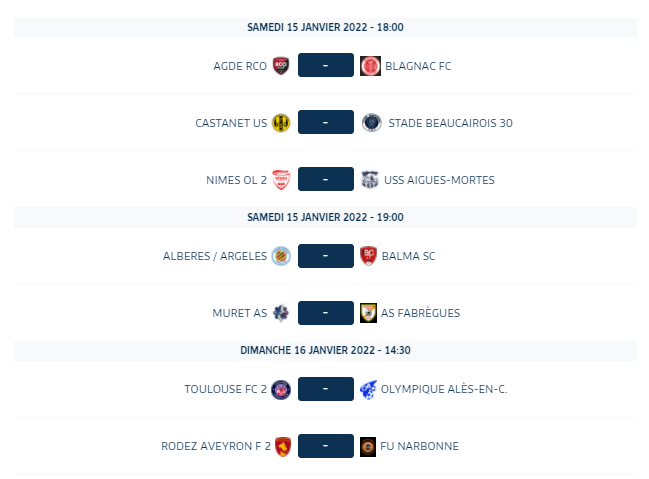Click the Dimanche 16 Janvier 2022 date header
The height and width of the screenshot is (479, 649).
[325, 350]
